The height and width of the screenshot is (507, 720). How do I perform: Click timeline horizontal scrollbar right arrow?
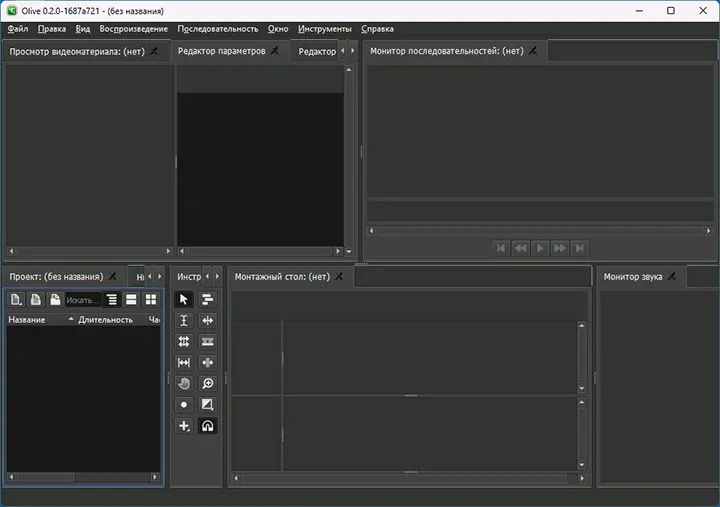click(582, 479)
